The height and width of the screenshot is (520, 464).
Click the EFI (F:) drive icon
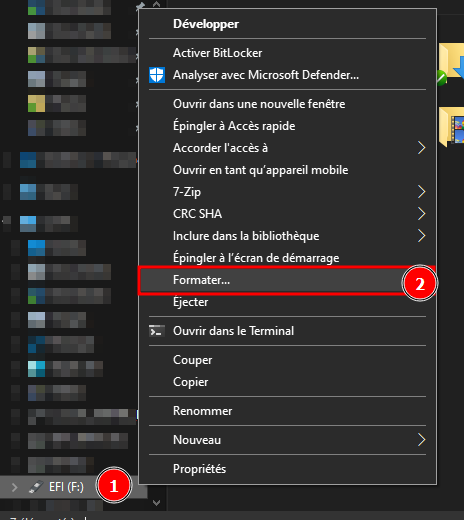[x=36, y=487]
